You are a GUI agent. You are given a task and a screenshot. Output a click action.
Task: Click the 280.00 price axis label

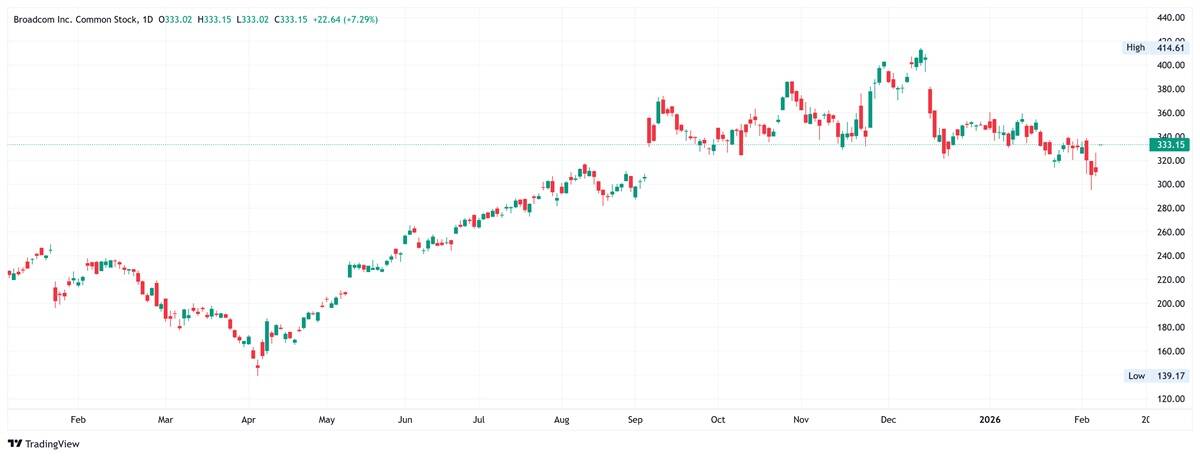pyautogui.click(x=1170, y=209)
